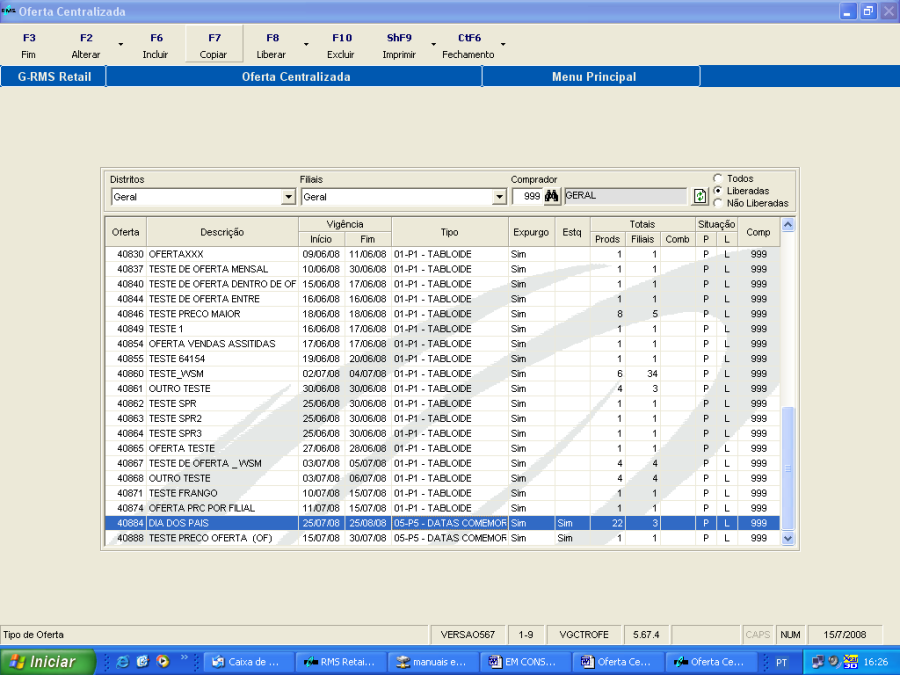Click F3 Fim toolbar button
Image resolution: width=900 pixels, height=675 pixels.
(x=29, y=45)
